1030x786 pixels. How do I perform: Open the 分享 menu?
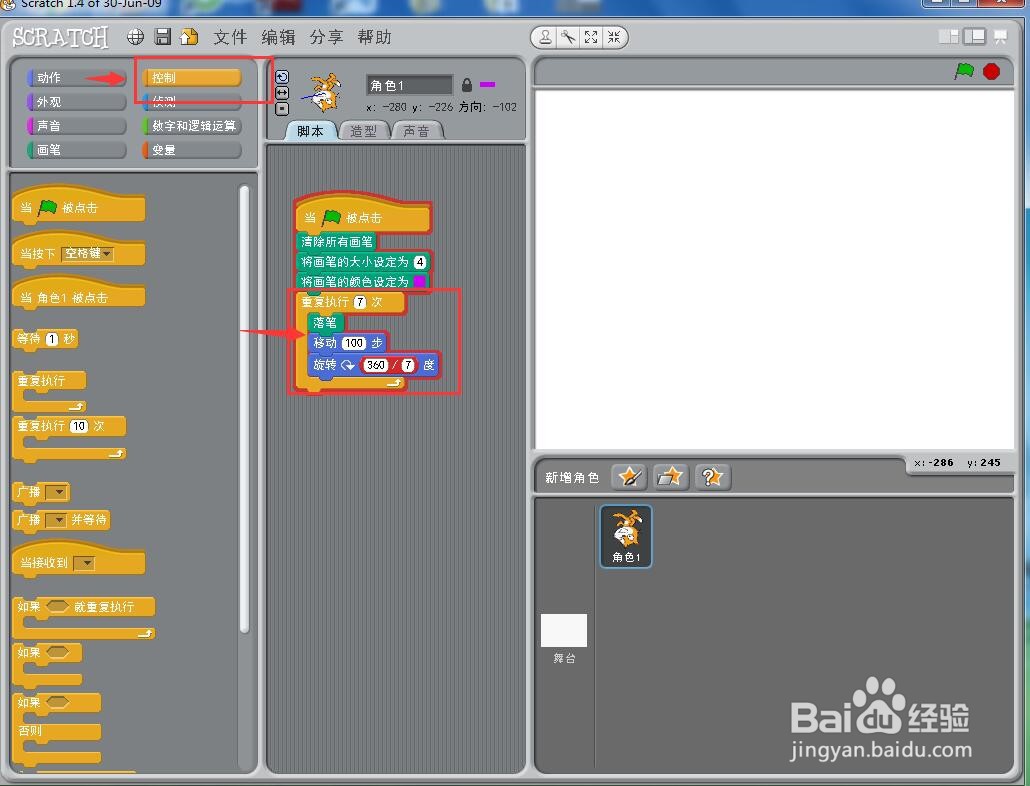coord(326,37)
